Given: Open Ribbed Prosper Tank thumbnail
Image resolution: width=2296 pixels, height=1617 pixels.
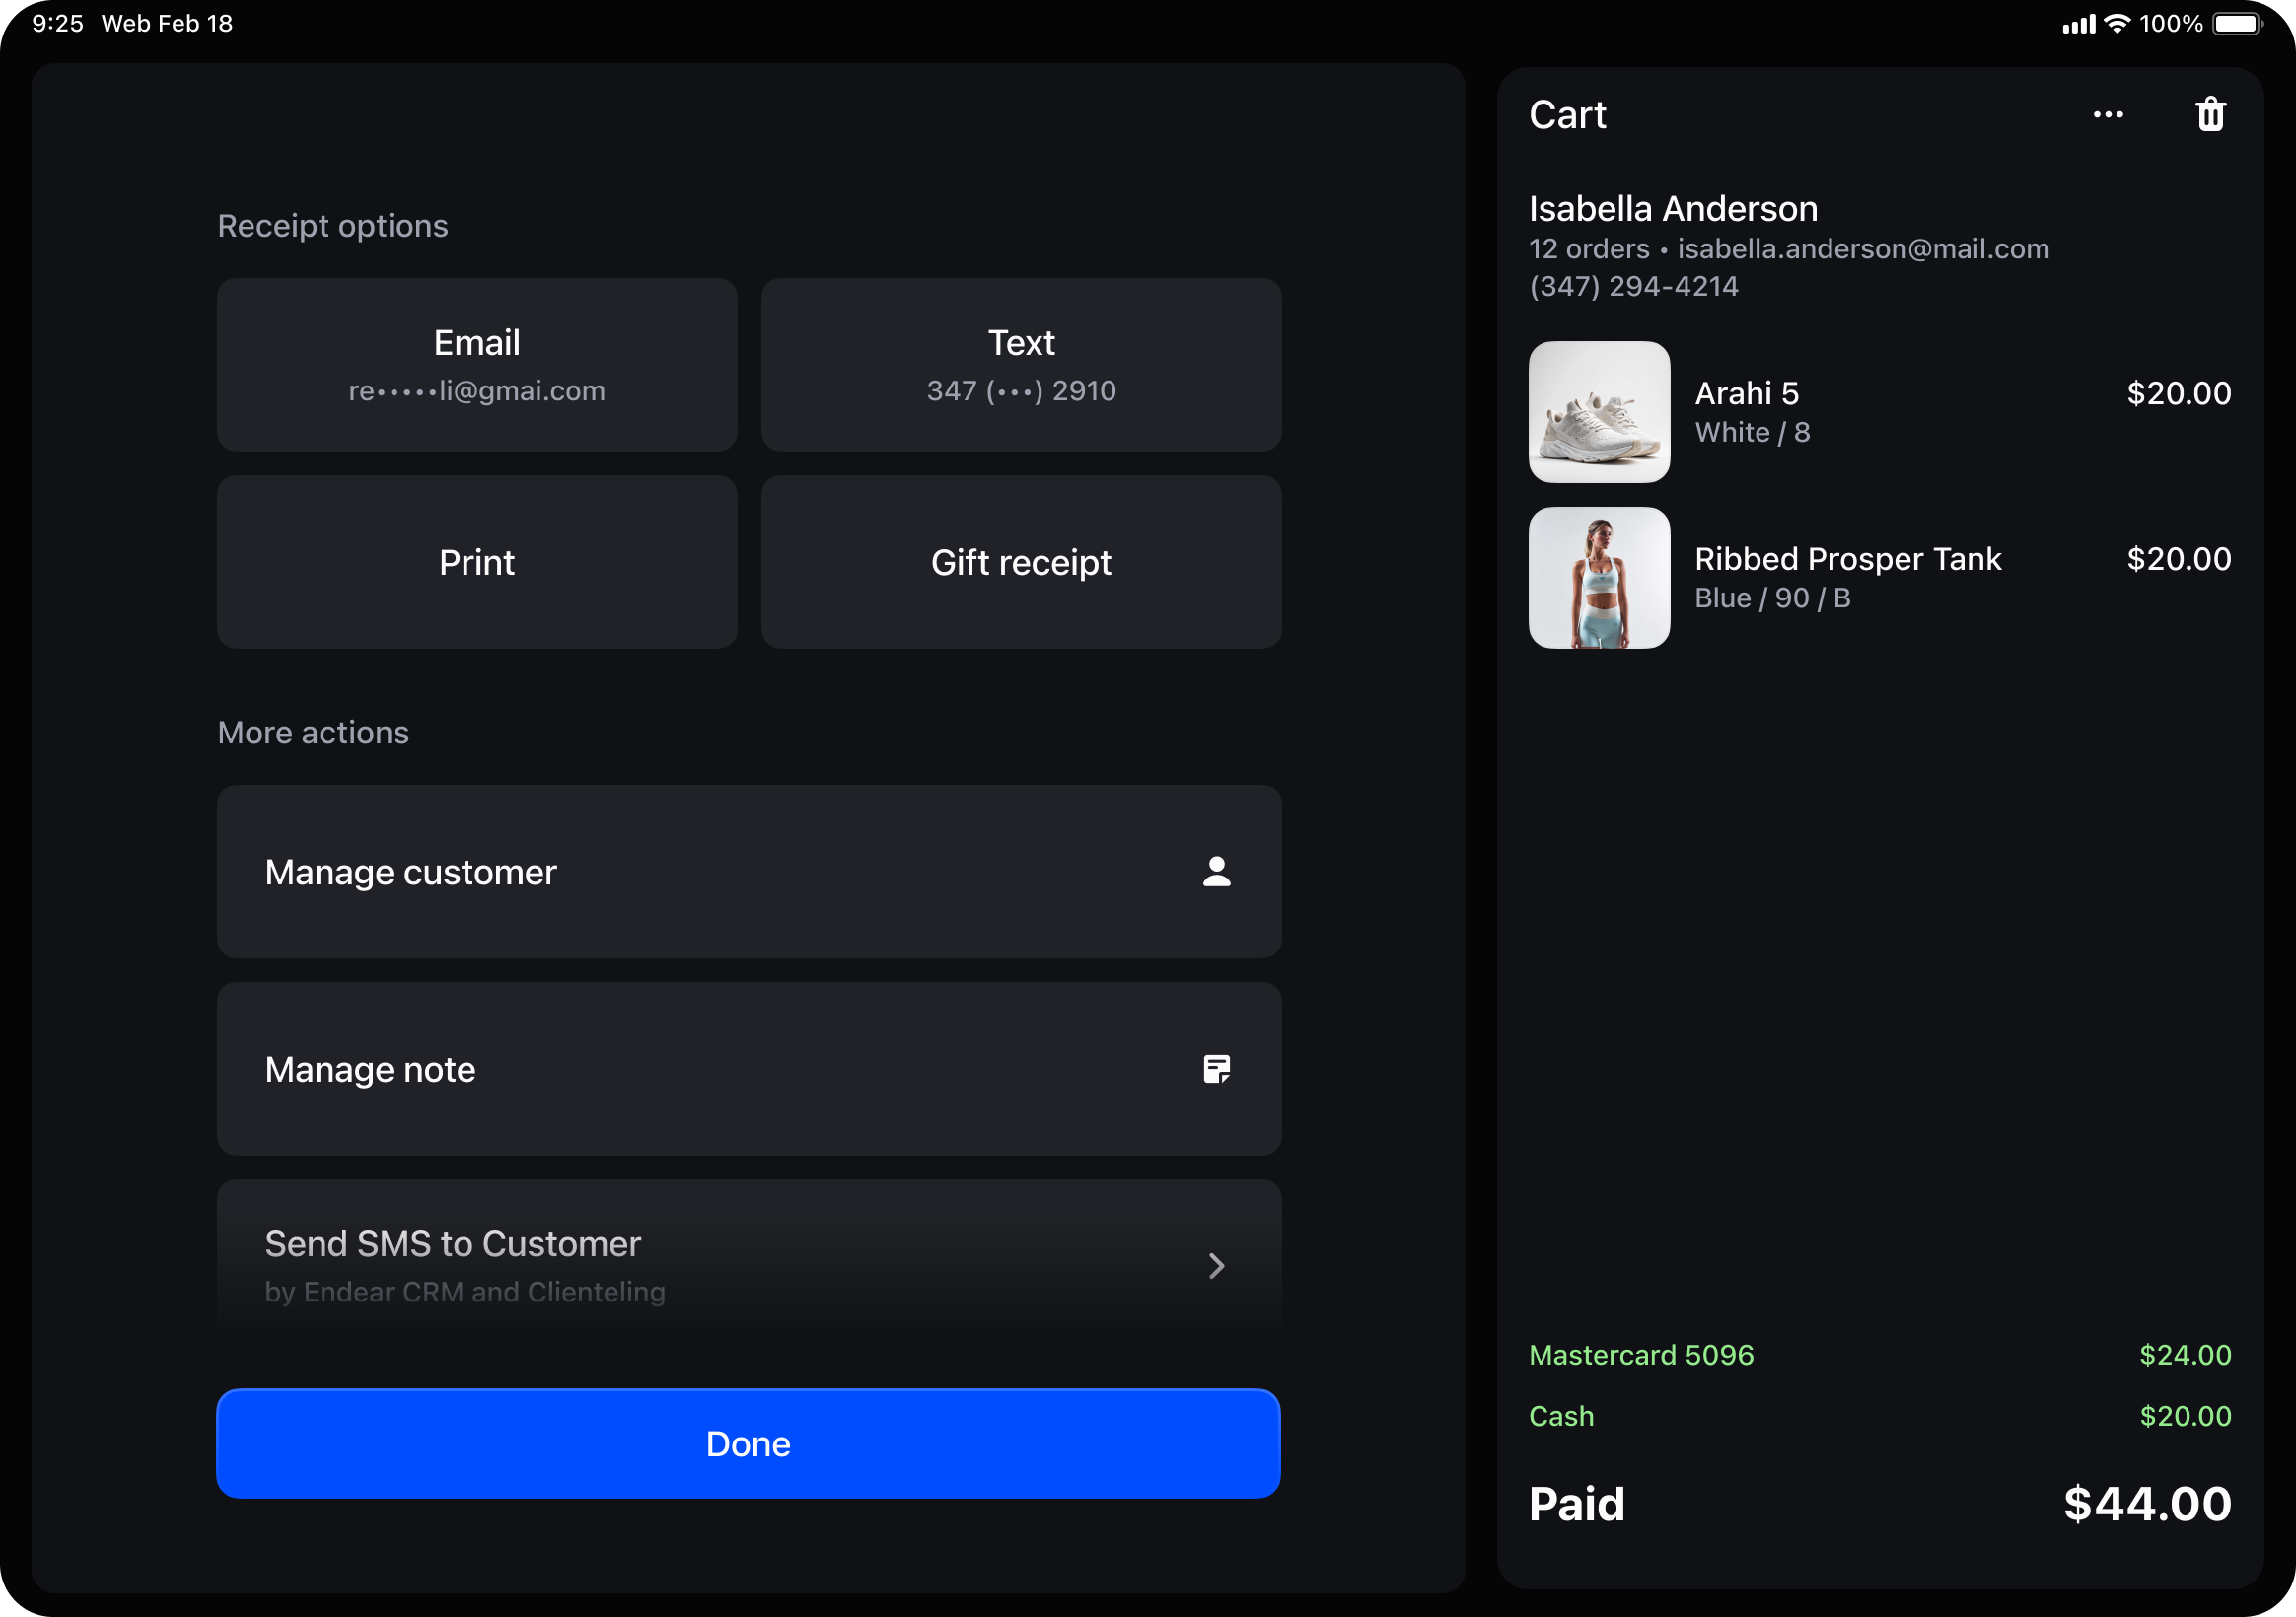Looking at the screenshot, I should (1599, 578).
